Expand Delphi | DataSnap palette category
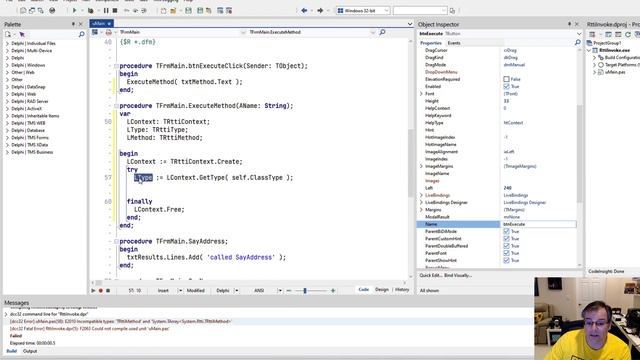This screenshot has width=640, height=360. (x=7, y=87)
